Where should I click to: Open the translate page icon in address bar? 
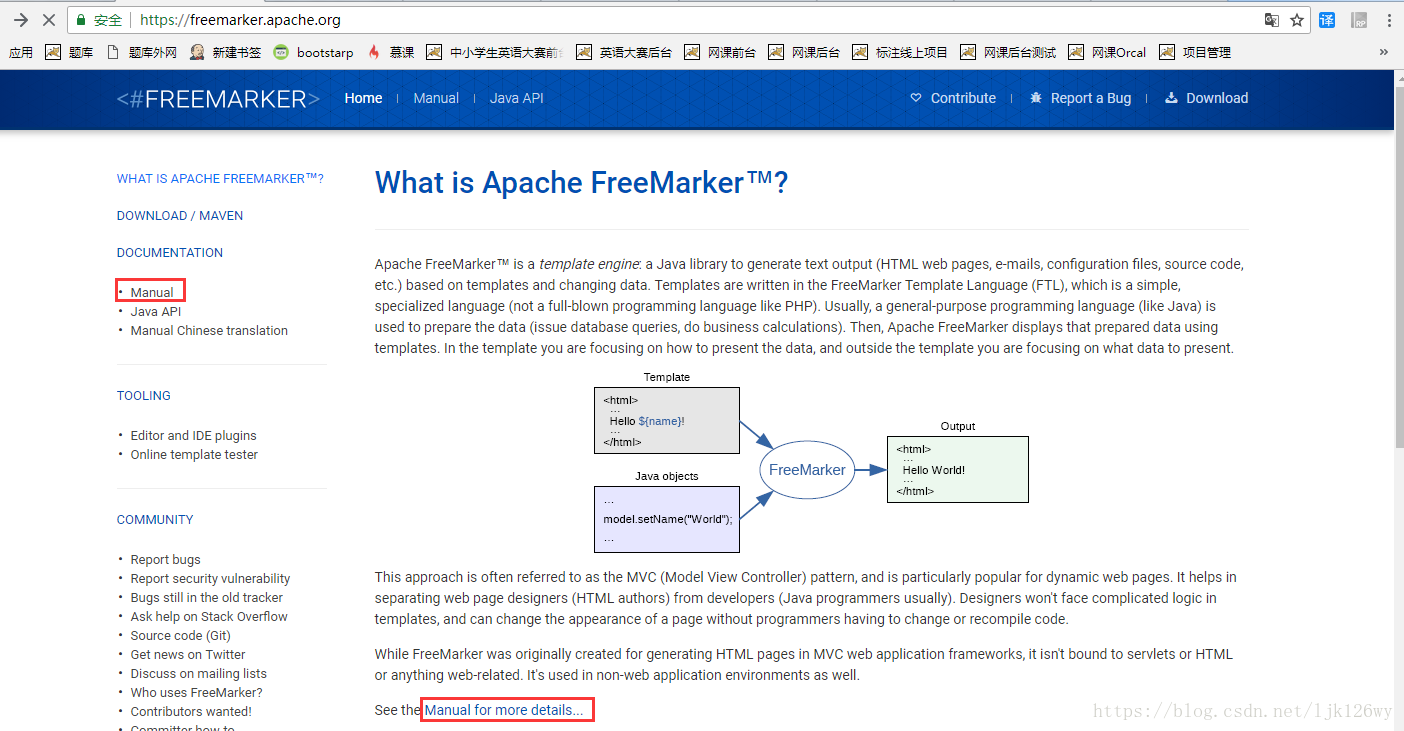[1271, 20]
